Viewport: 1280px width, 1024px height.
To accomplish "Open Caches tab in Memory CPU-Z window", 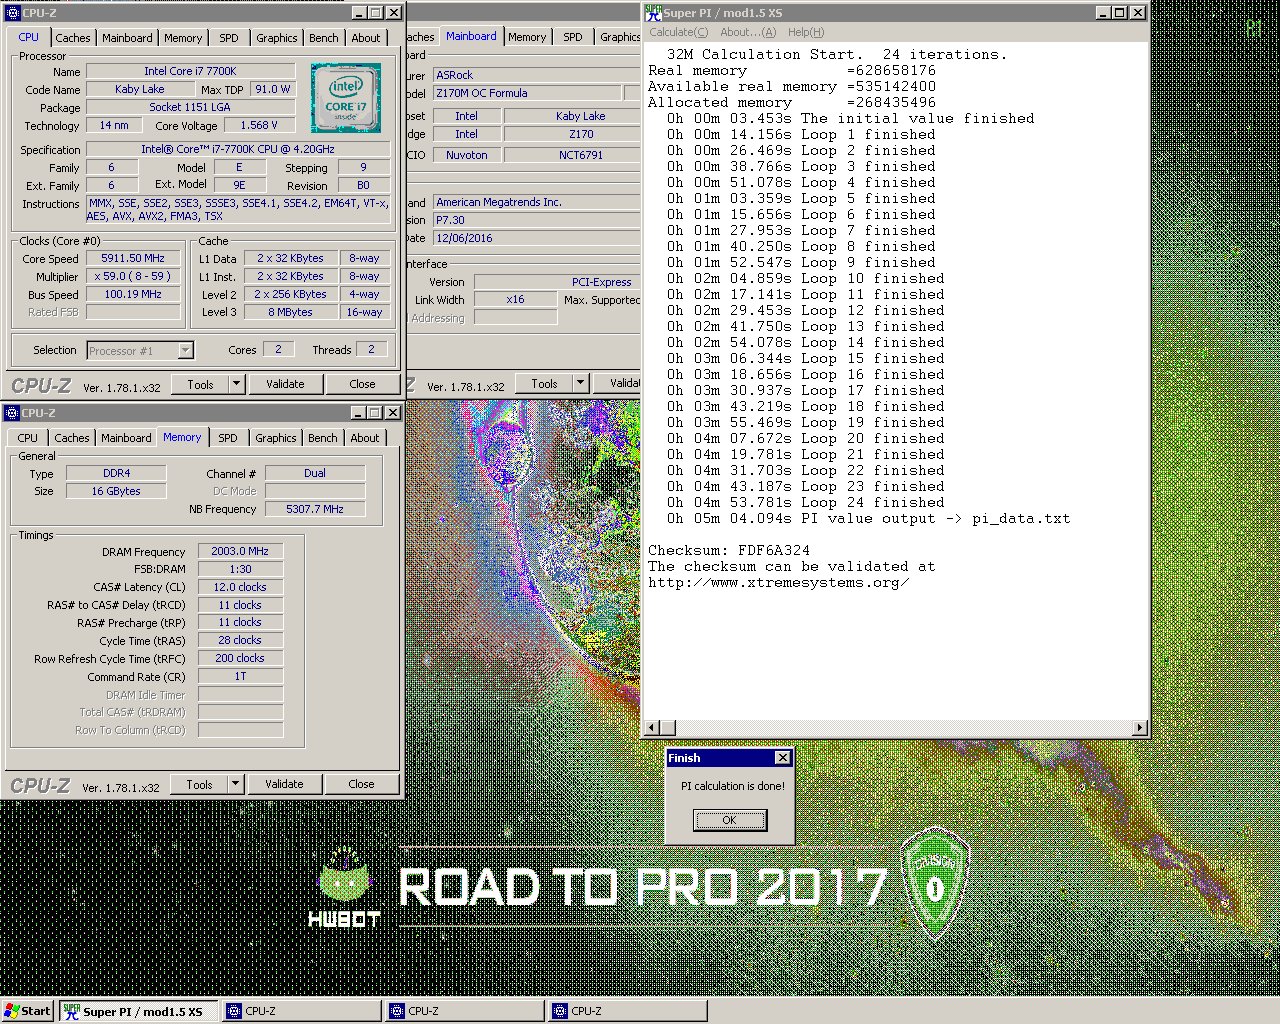I will 72,438.
